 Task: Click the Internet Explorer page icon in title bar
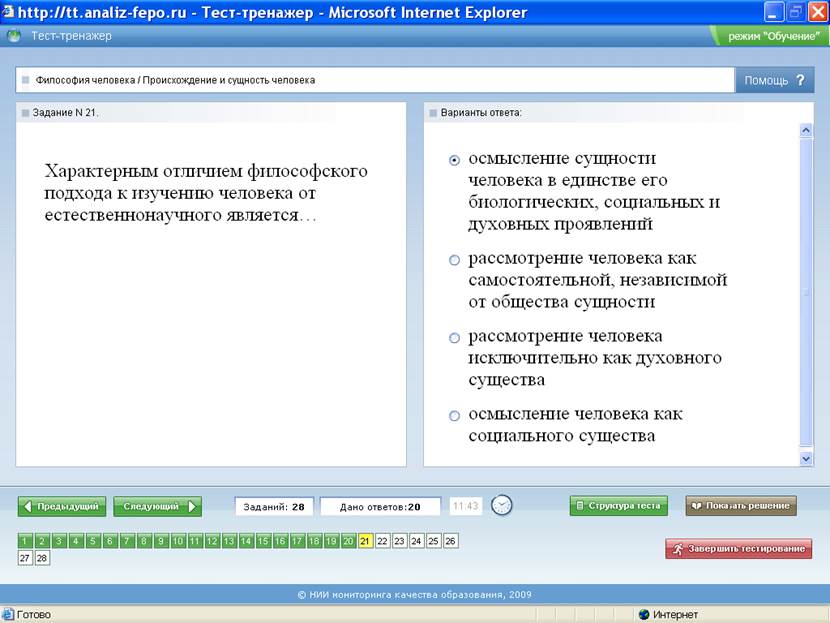click(x=7, y=12)
